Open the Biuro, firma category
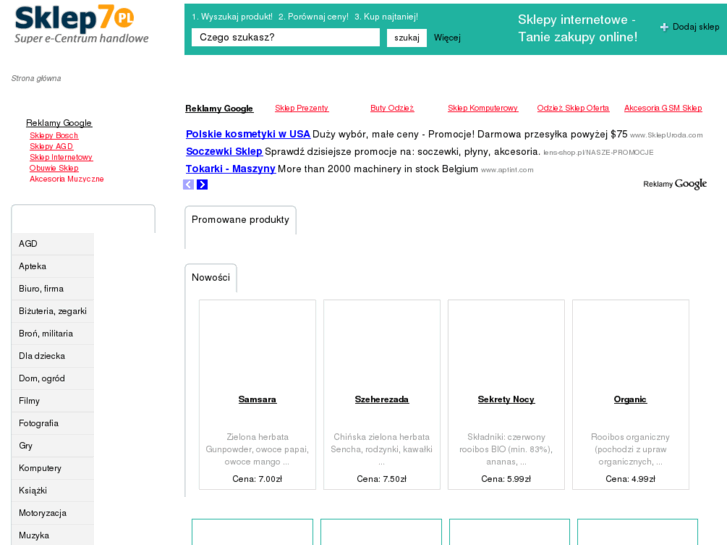727x545 pixels. 52,289
